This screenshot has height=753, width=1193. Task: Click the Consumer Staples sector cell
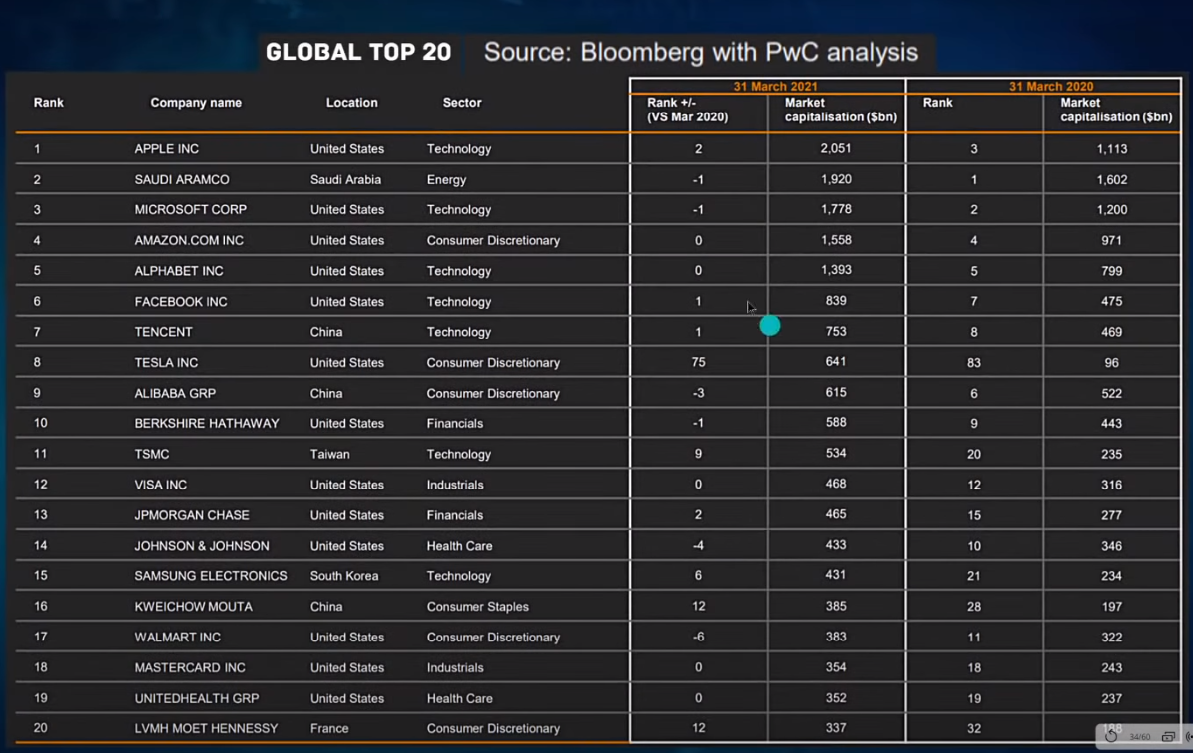click(x=478, y=607)
